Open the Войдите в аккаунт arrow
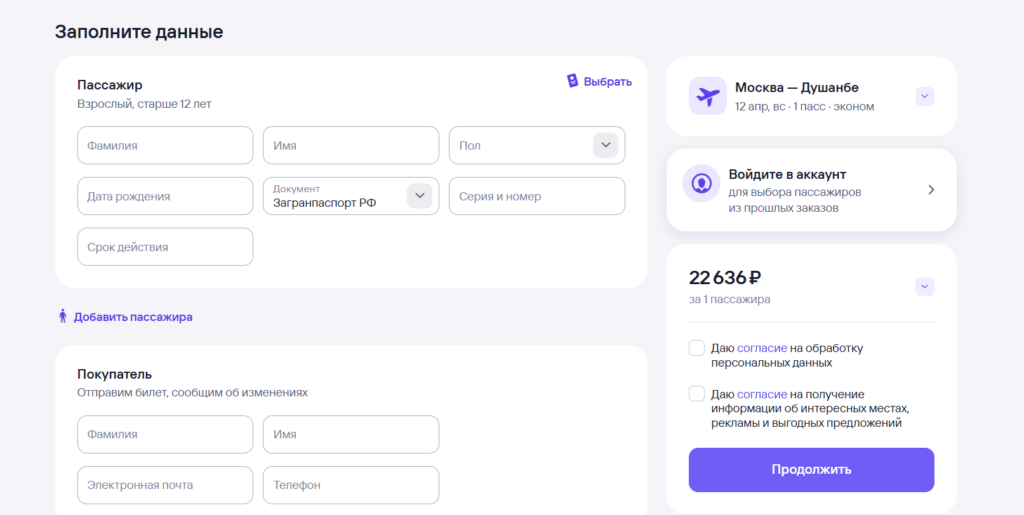Viewport: 1024px width, 515px height. (x=931, y=189)
